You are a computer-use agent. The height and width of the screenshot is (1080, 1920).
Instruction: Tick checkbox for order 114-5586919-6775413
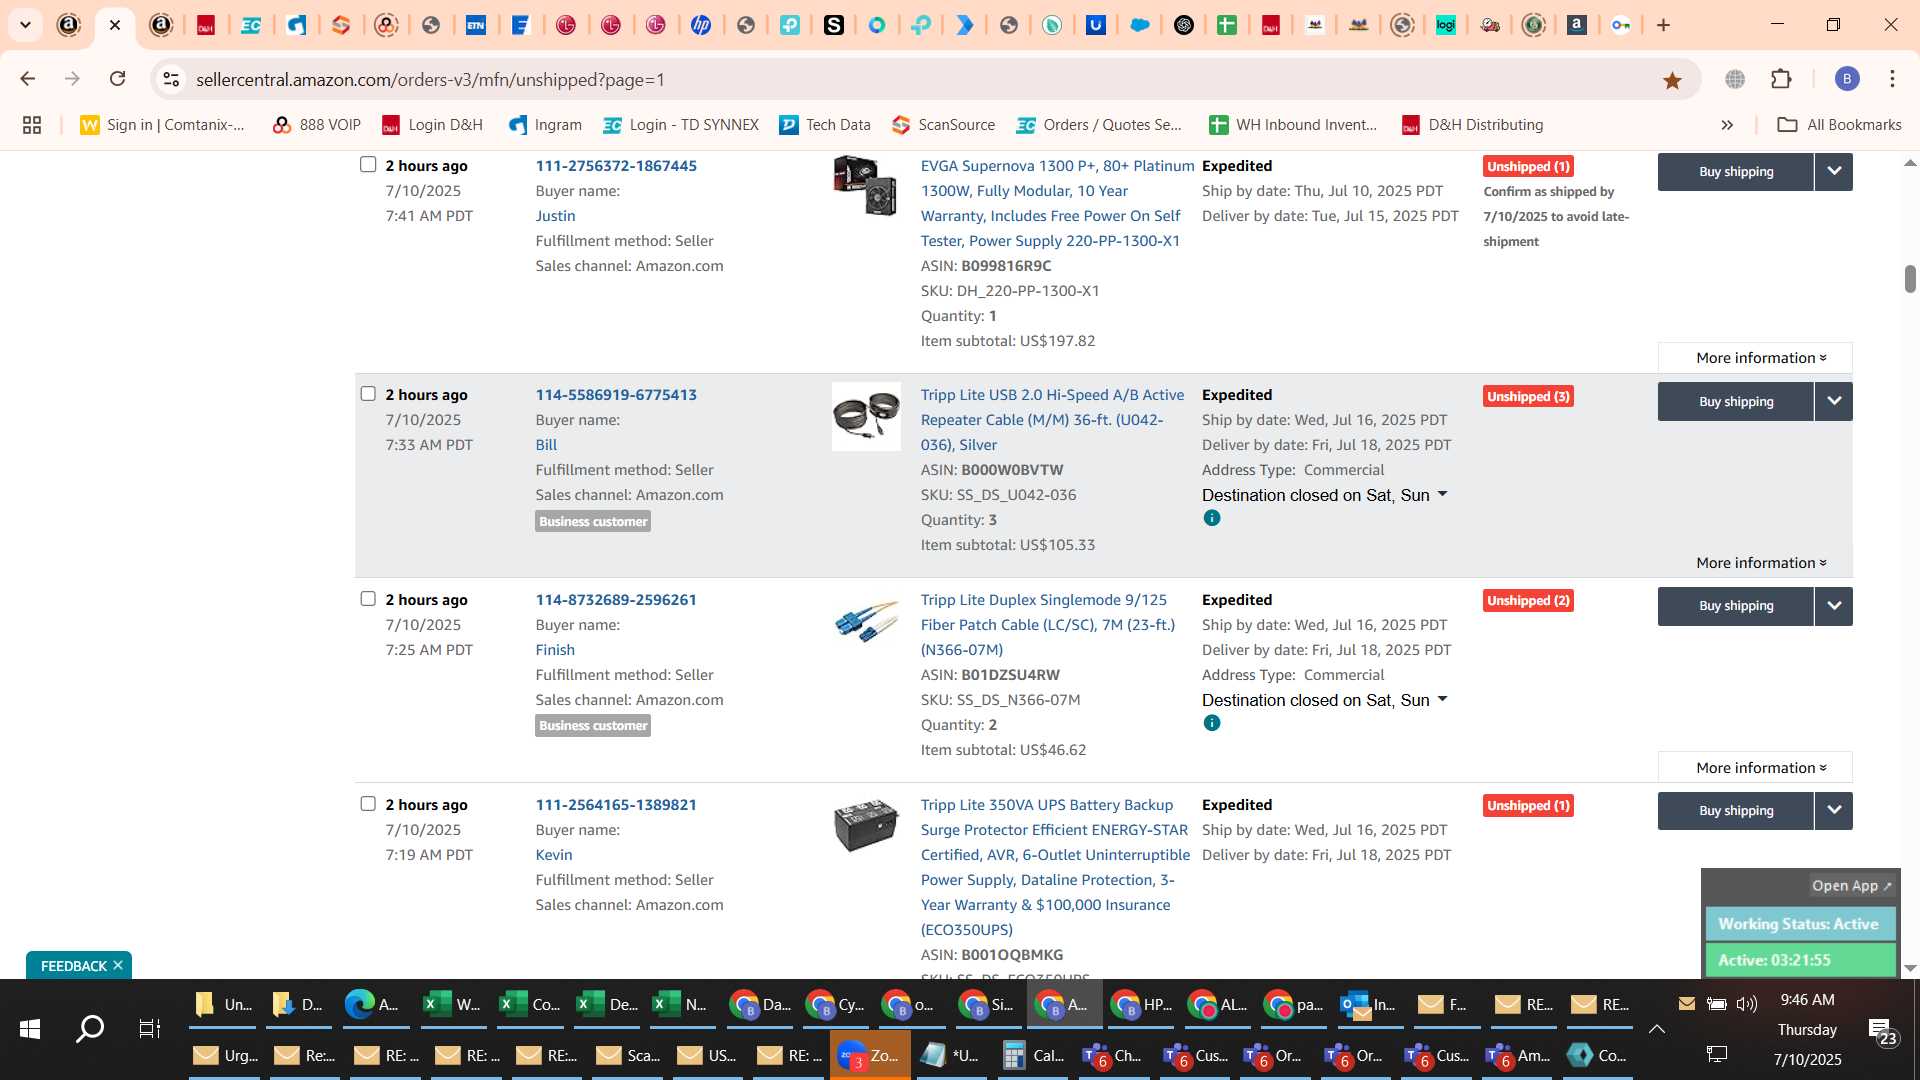(368, 394)
